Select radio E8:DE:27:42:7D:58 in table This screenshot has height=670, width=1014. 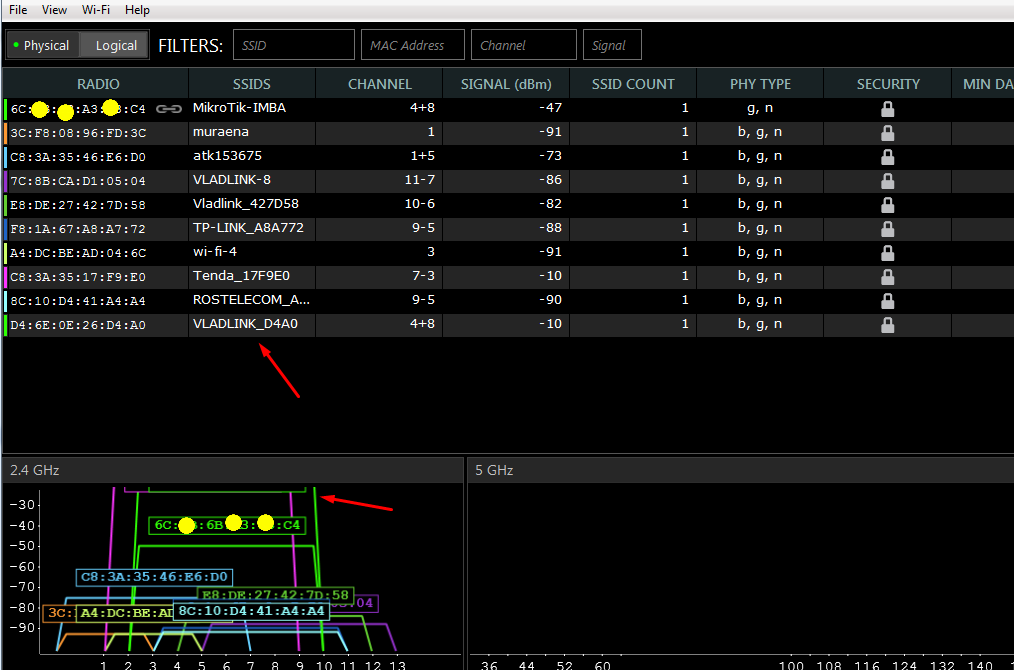pyautogui.click(x=78, y=206)
